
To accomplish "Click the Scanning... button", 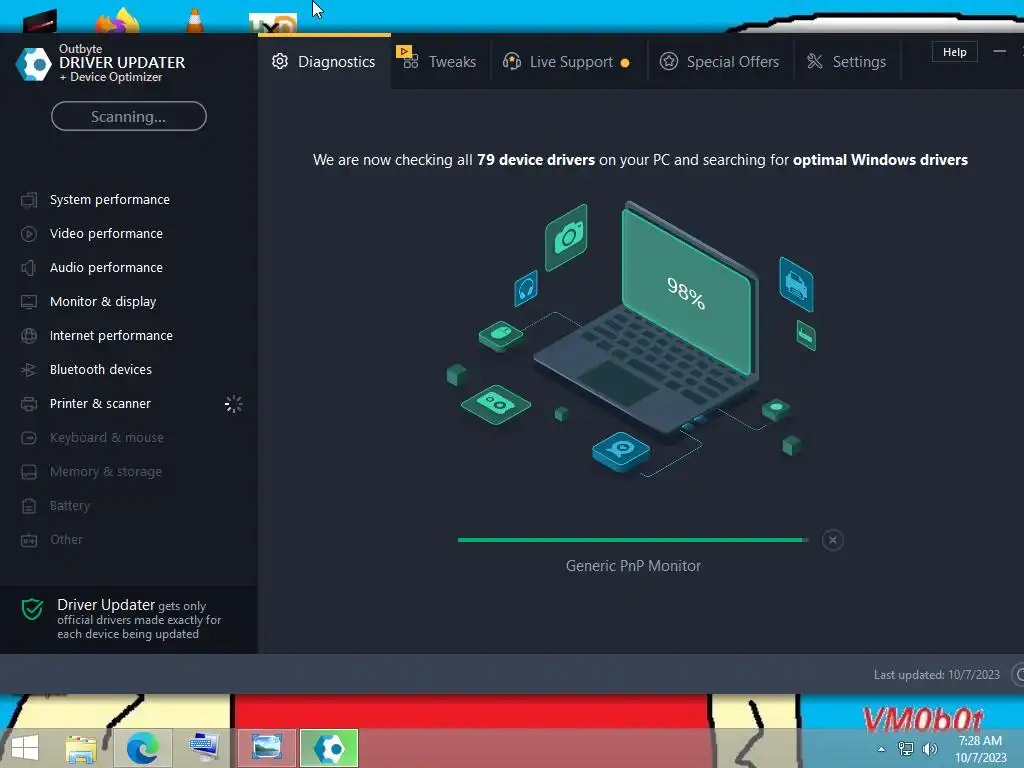I will coord(129,116).
